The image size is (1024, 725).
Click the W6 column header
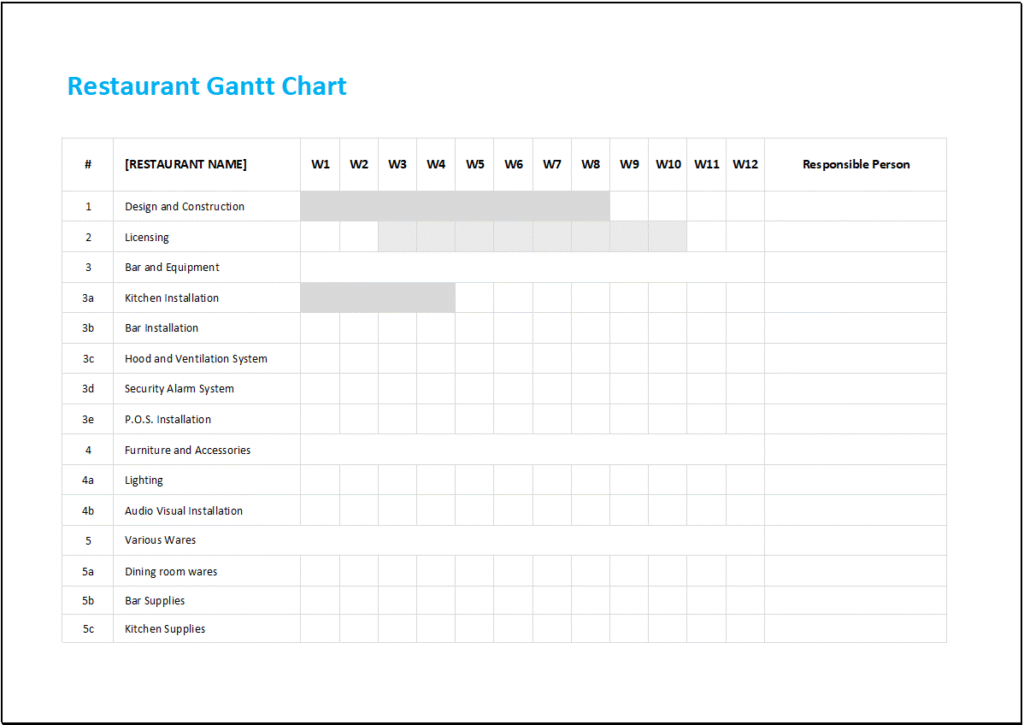(513, 164)
